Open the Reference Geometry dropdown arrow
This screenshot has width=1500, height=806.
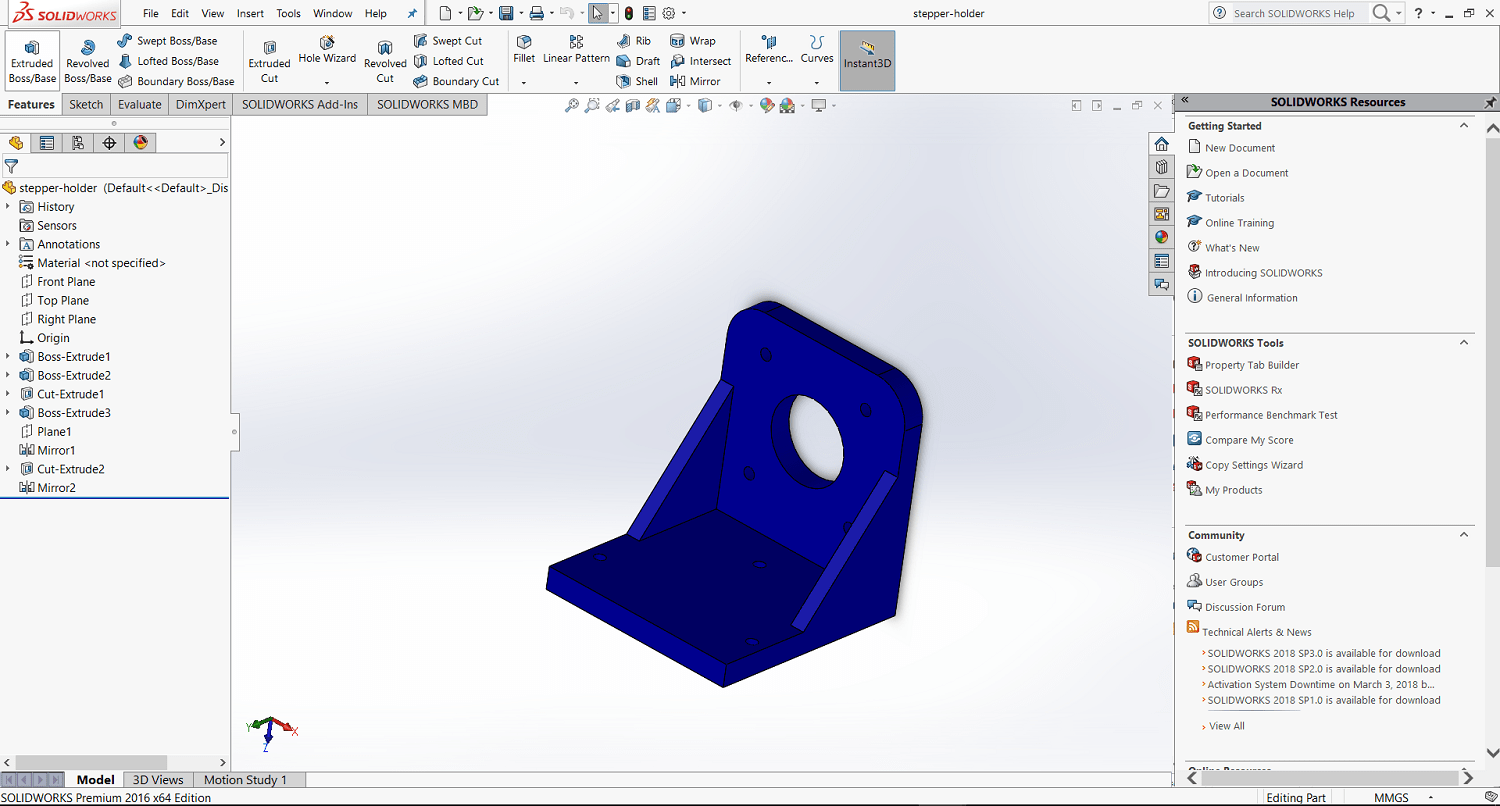(x=769, y=83)
